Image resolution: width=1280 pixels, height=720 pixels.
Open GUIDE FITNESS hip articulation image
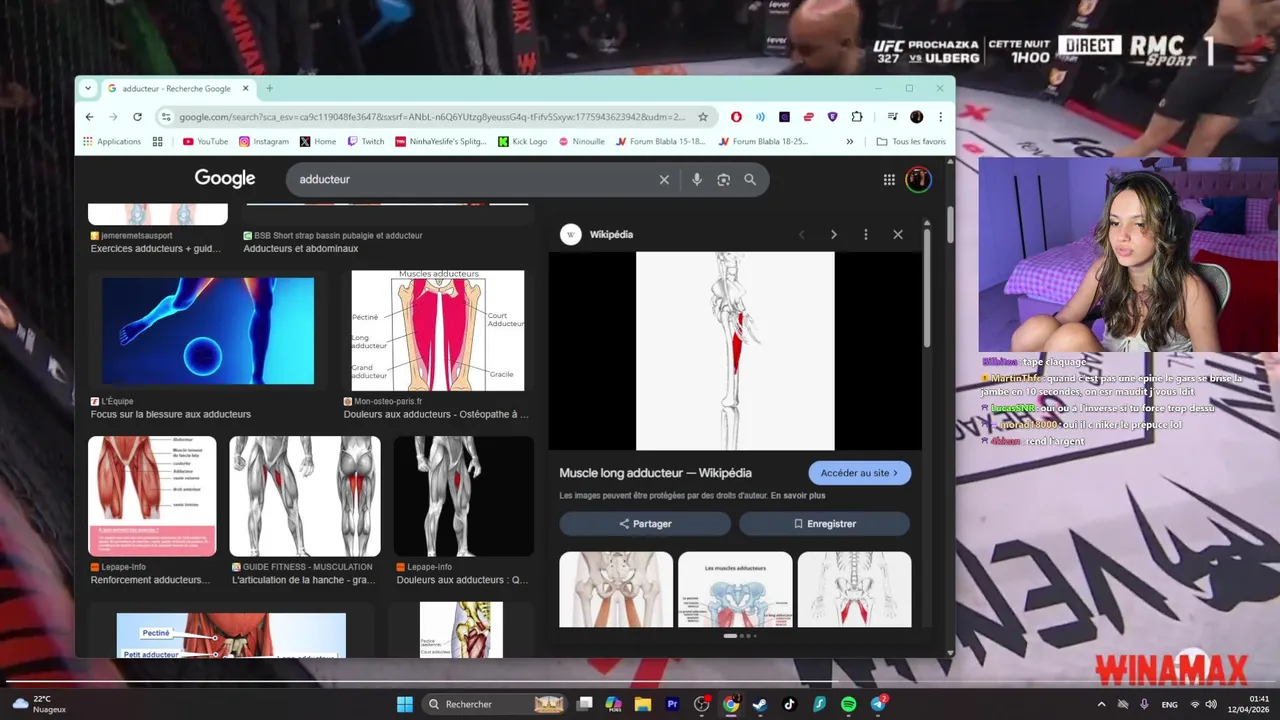coord(305,496)
